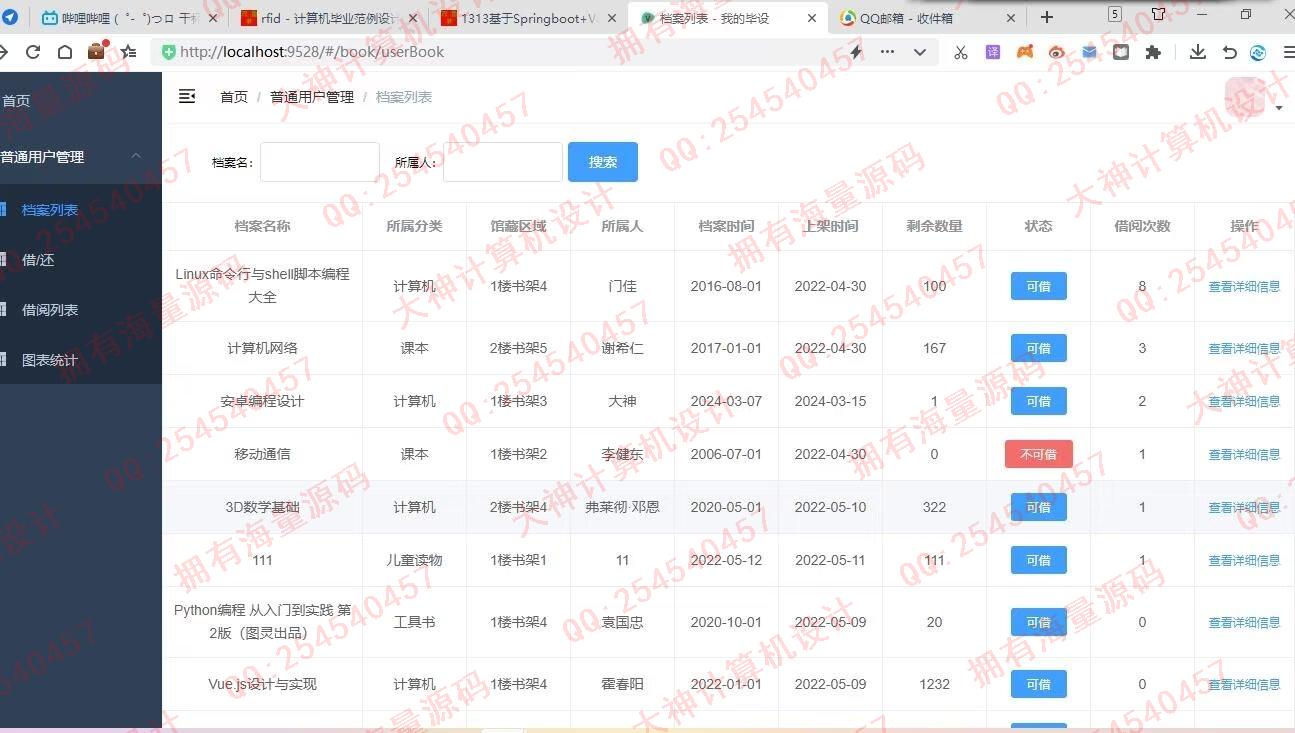The width and height of the screenshot is (1295, 733).
Task: Click the blue circular sync icon in toolbar
Action: click(x=1259, y=52)
